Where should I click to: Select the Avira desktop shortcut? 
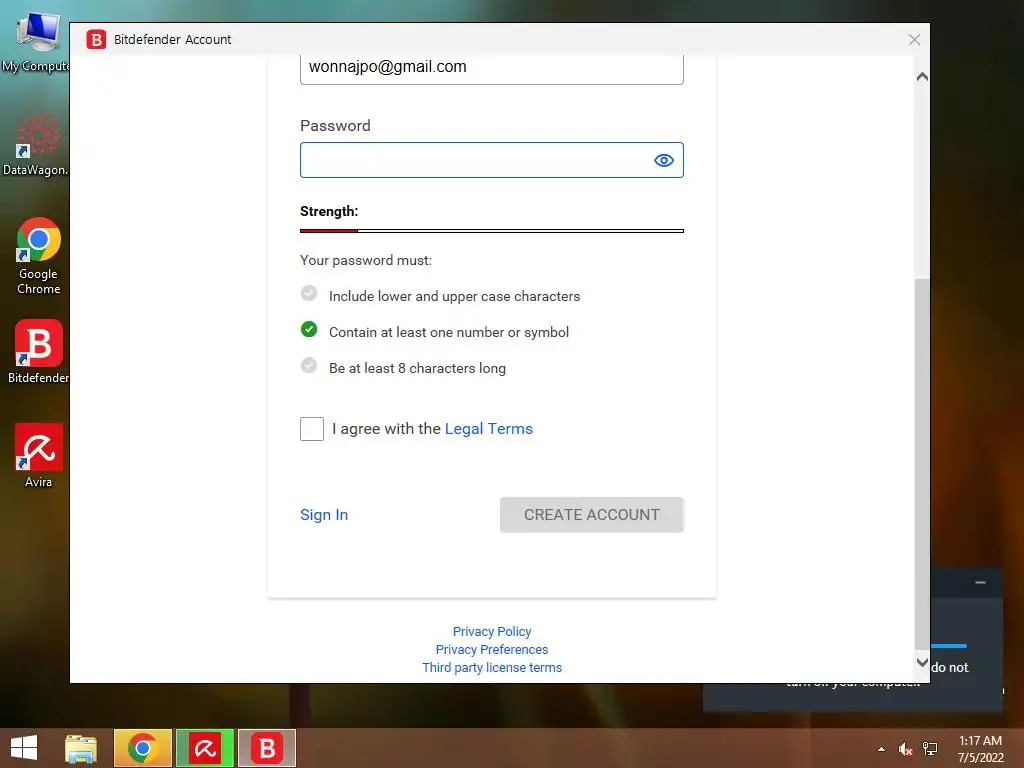(39, 455)
